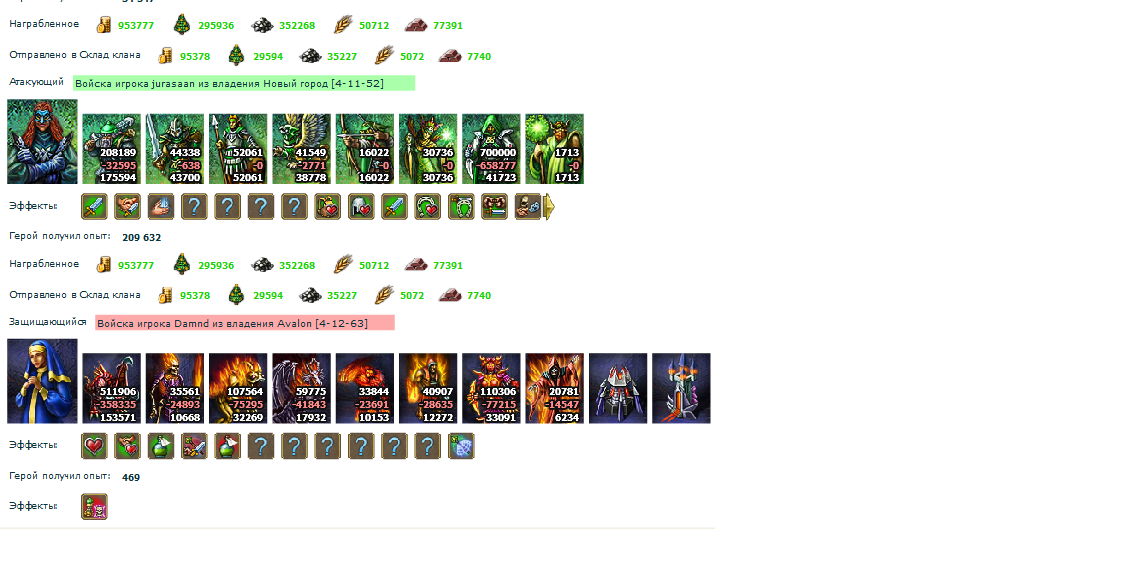Select attacker unit with 208189 troops
The height and width of the screenshot is (585, 1133).
tap(111, 149)
